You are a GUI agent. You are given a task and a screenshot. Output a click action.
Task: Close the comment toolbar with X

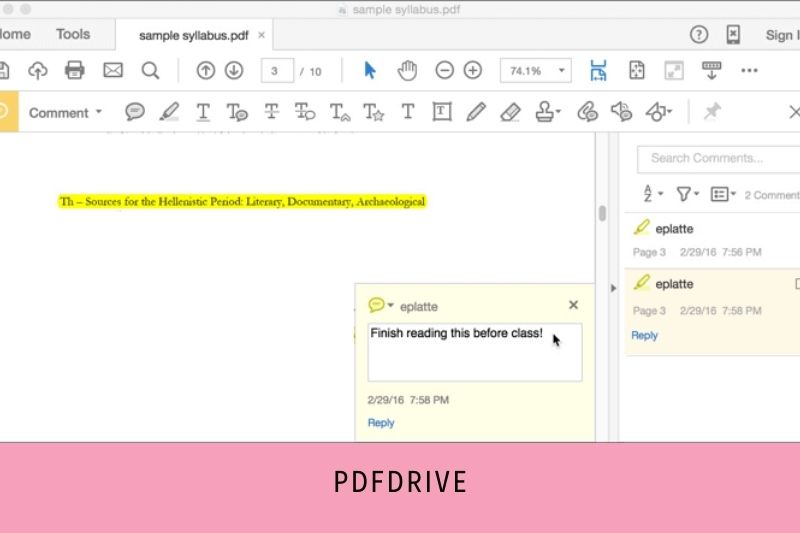[x=794, y=112]
